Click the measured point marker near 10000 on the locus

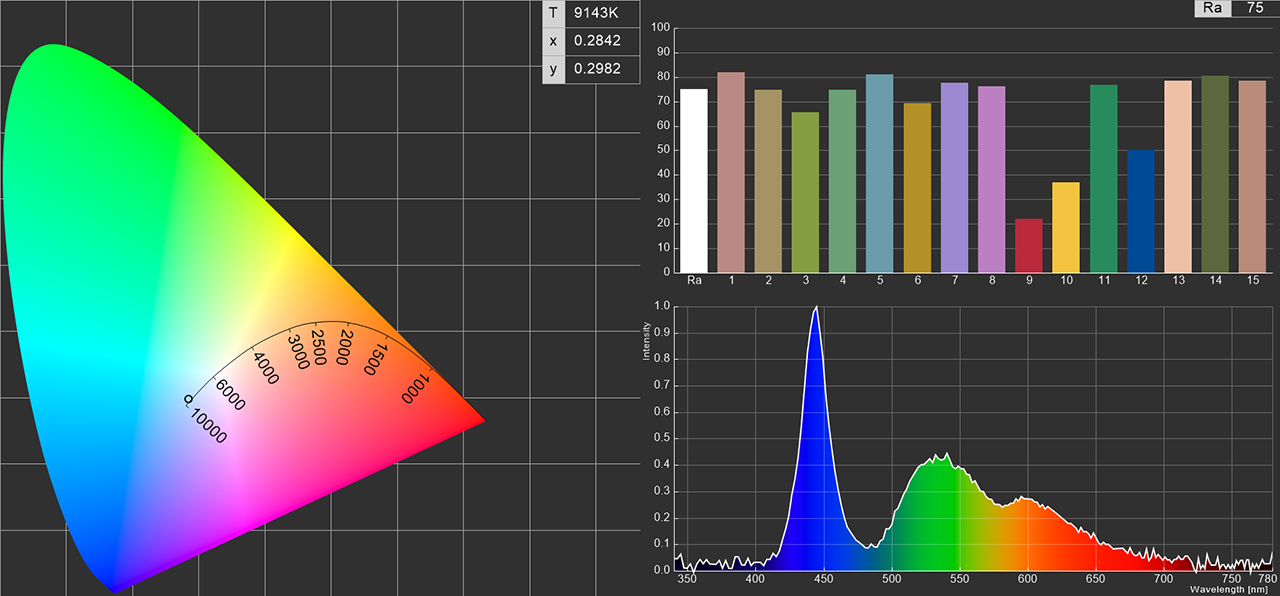[187, 399]
